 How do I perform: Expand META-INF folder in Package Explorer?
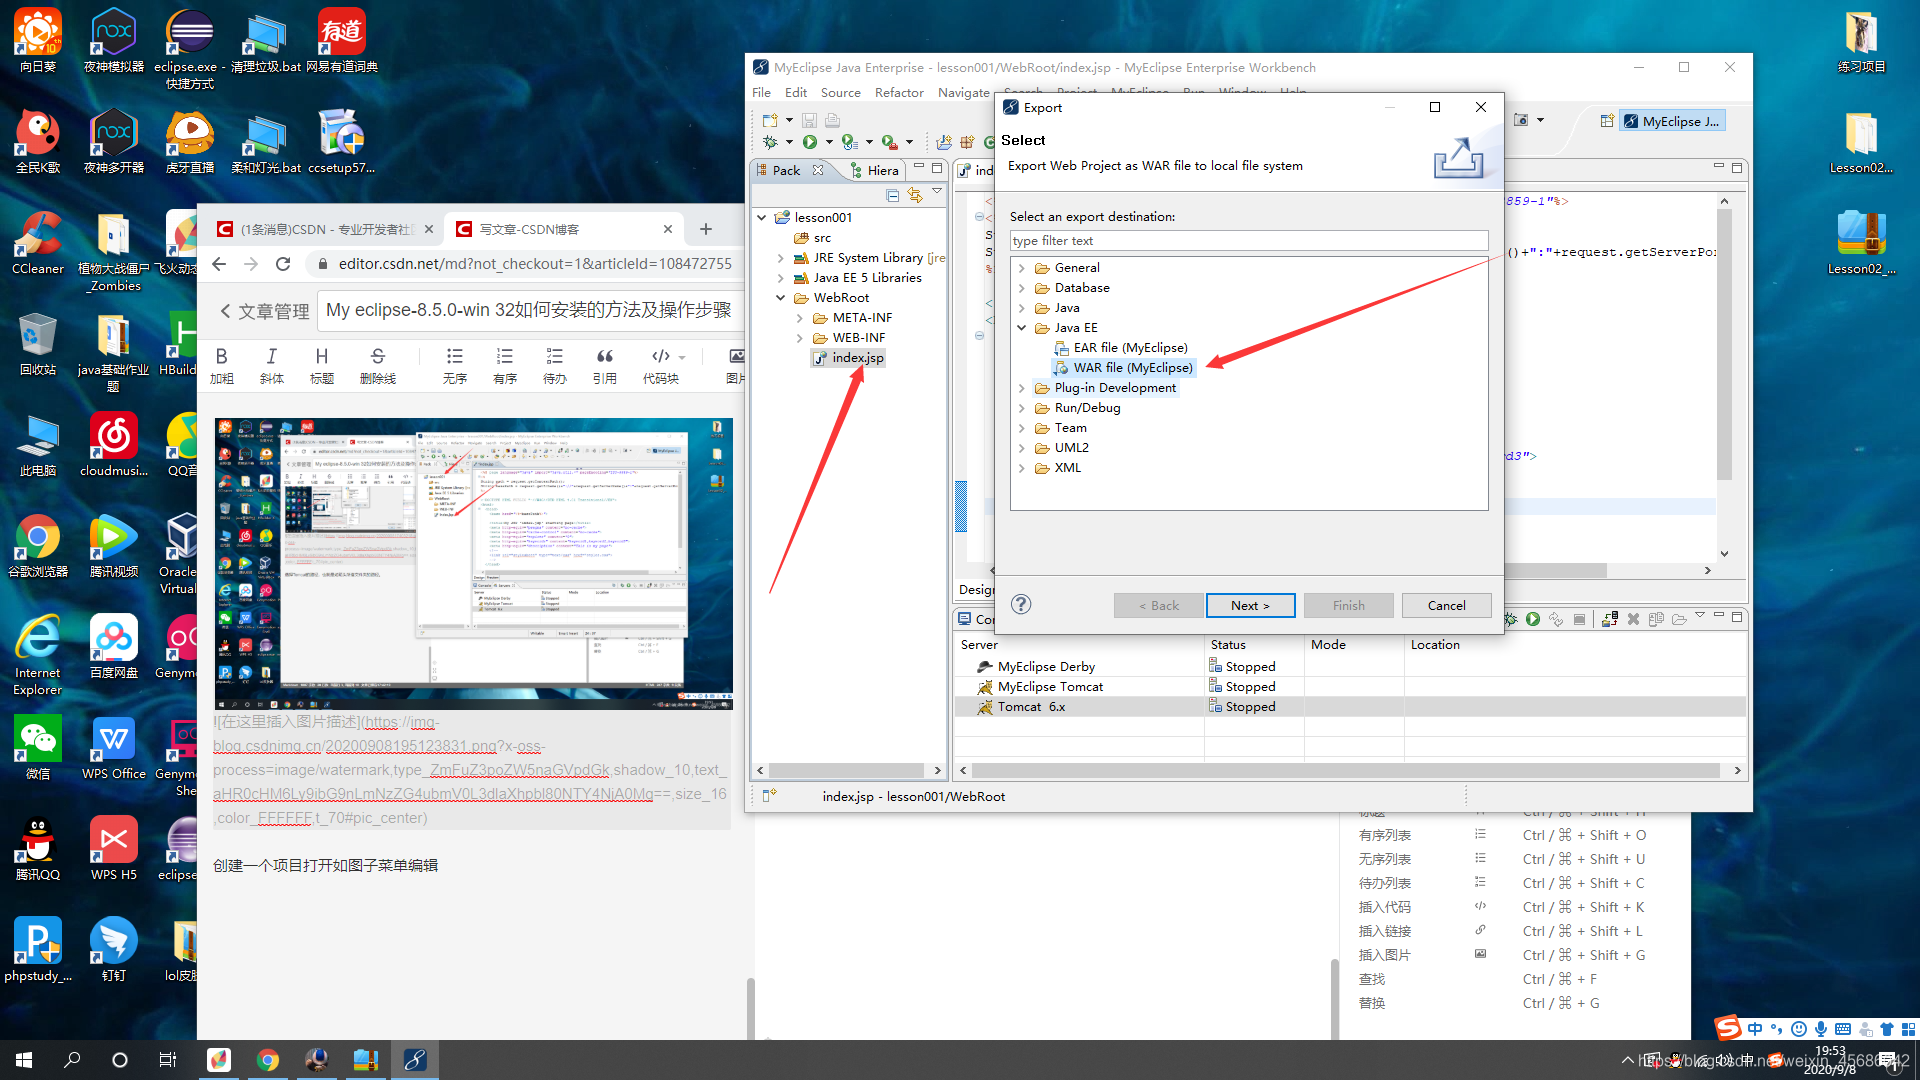pyautogui.click(x=800, y=318)
